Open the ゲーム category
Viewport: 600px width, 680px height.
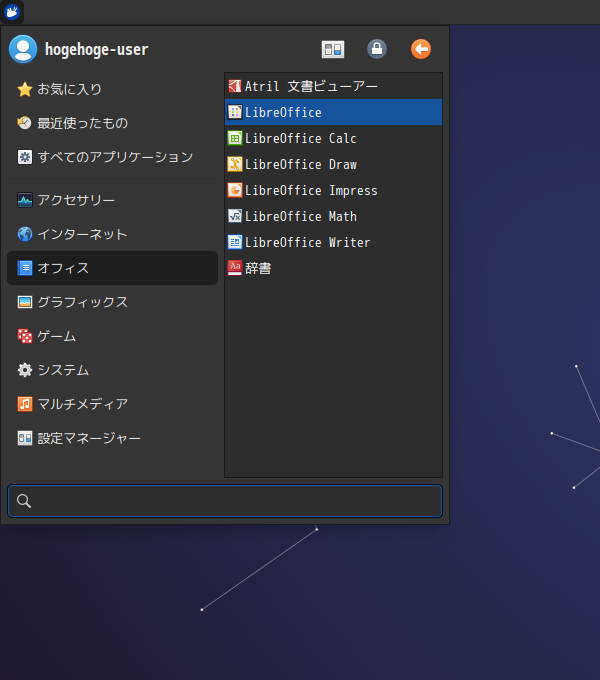112,336
